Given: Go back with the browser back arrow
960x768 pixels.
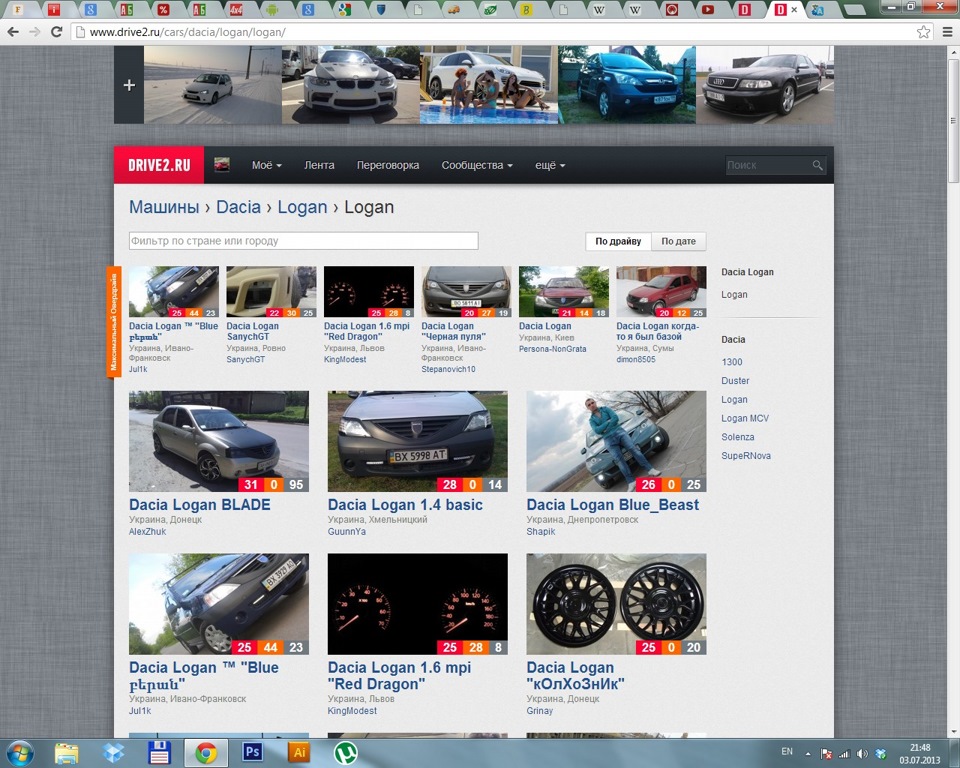Looking at the screenshot, I should 13,32.
